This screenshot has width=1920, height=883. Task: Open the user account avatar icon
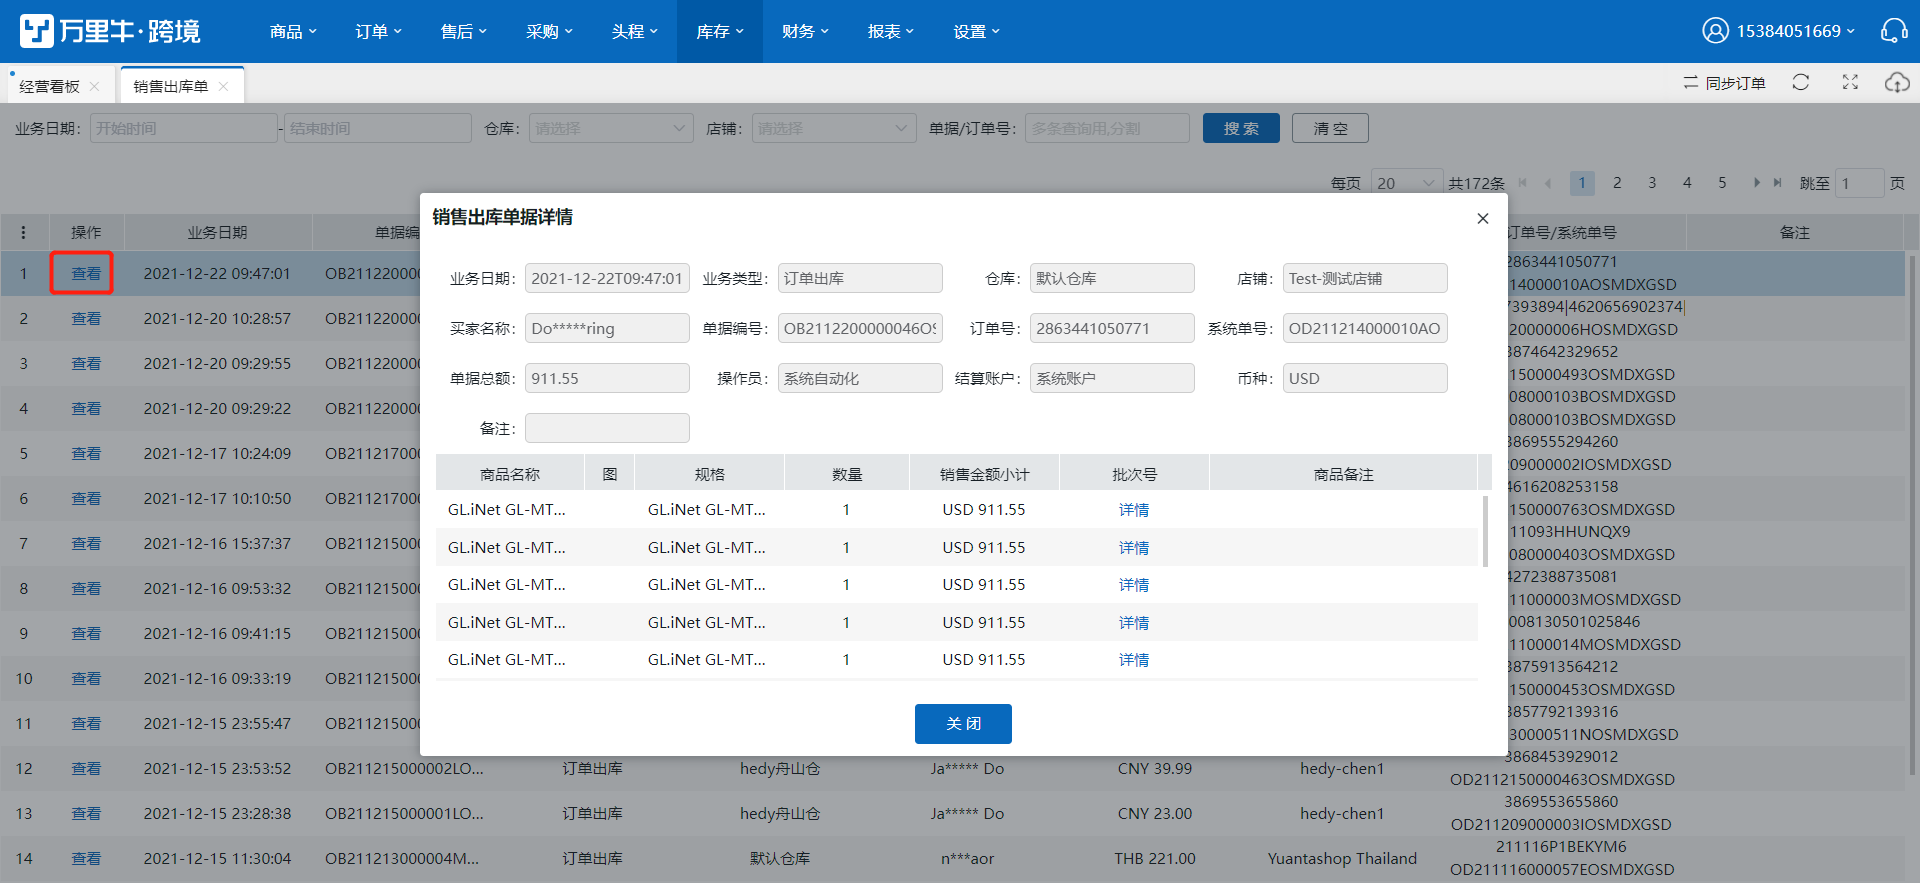coord(1715,31)
